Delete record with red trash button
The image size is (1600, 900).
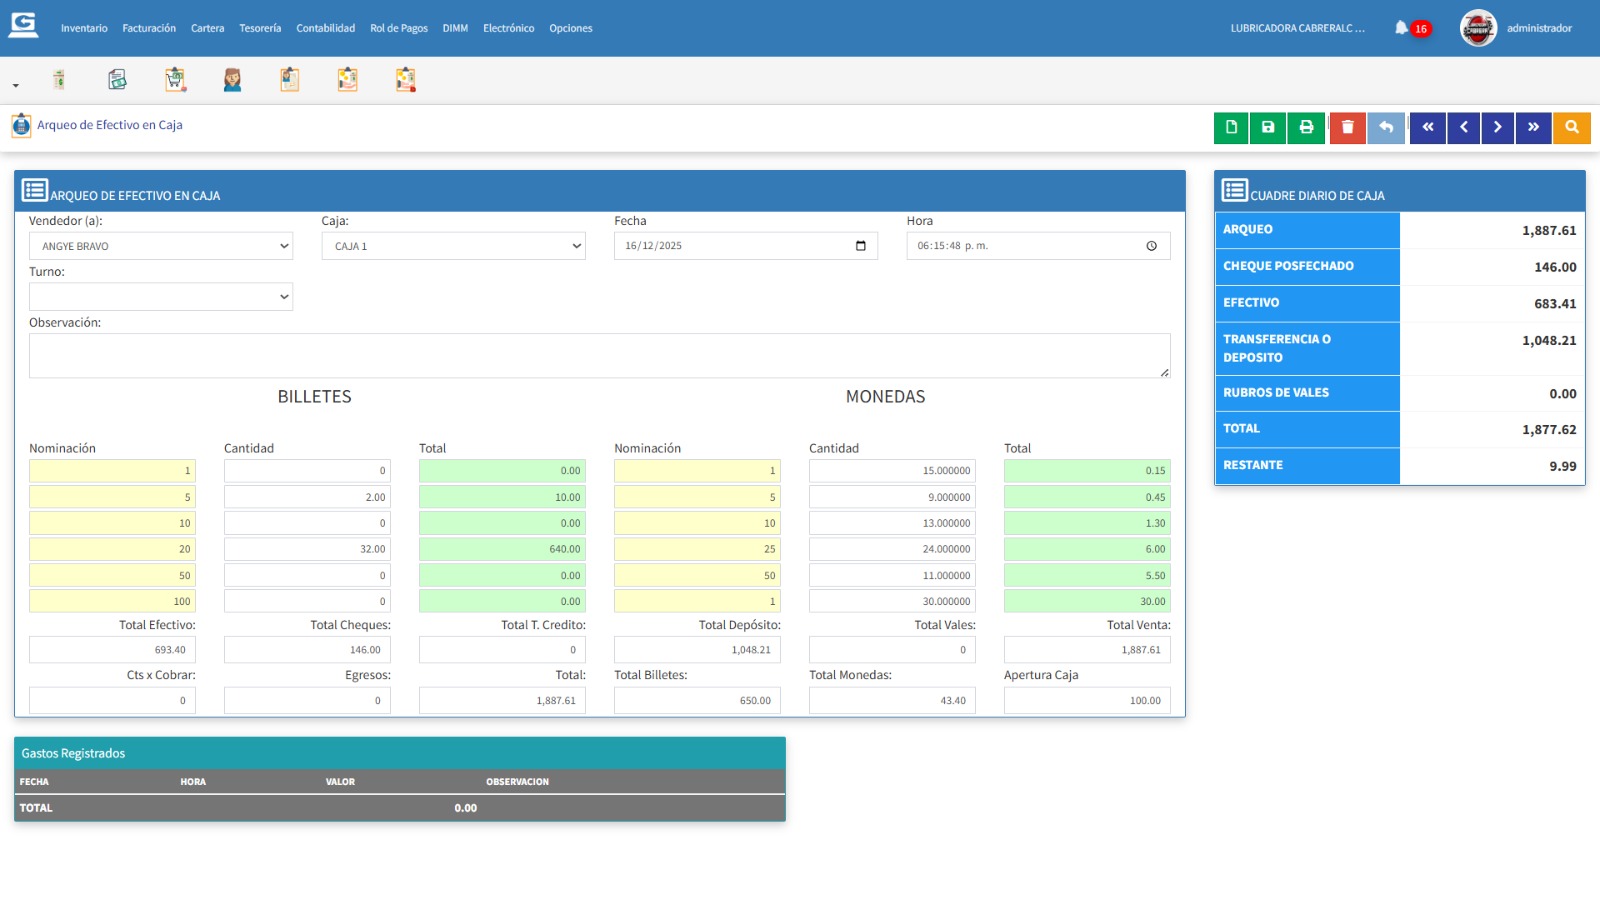tap(1347, 128)
